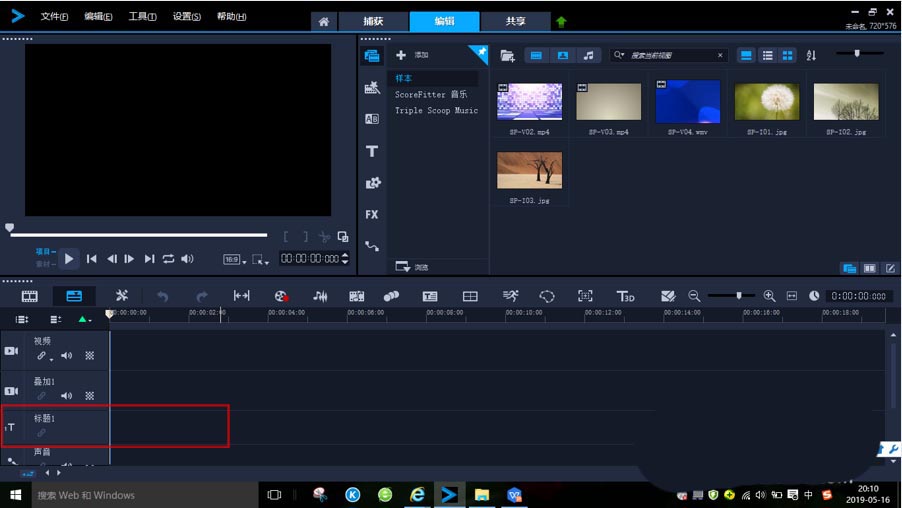The width and height of the screenshot is (902, 508).
Task: Fit project in timeline window
Action: (792, 296)
